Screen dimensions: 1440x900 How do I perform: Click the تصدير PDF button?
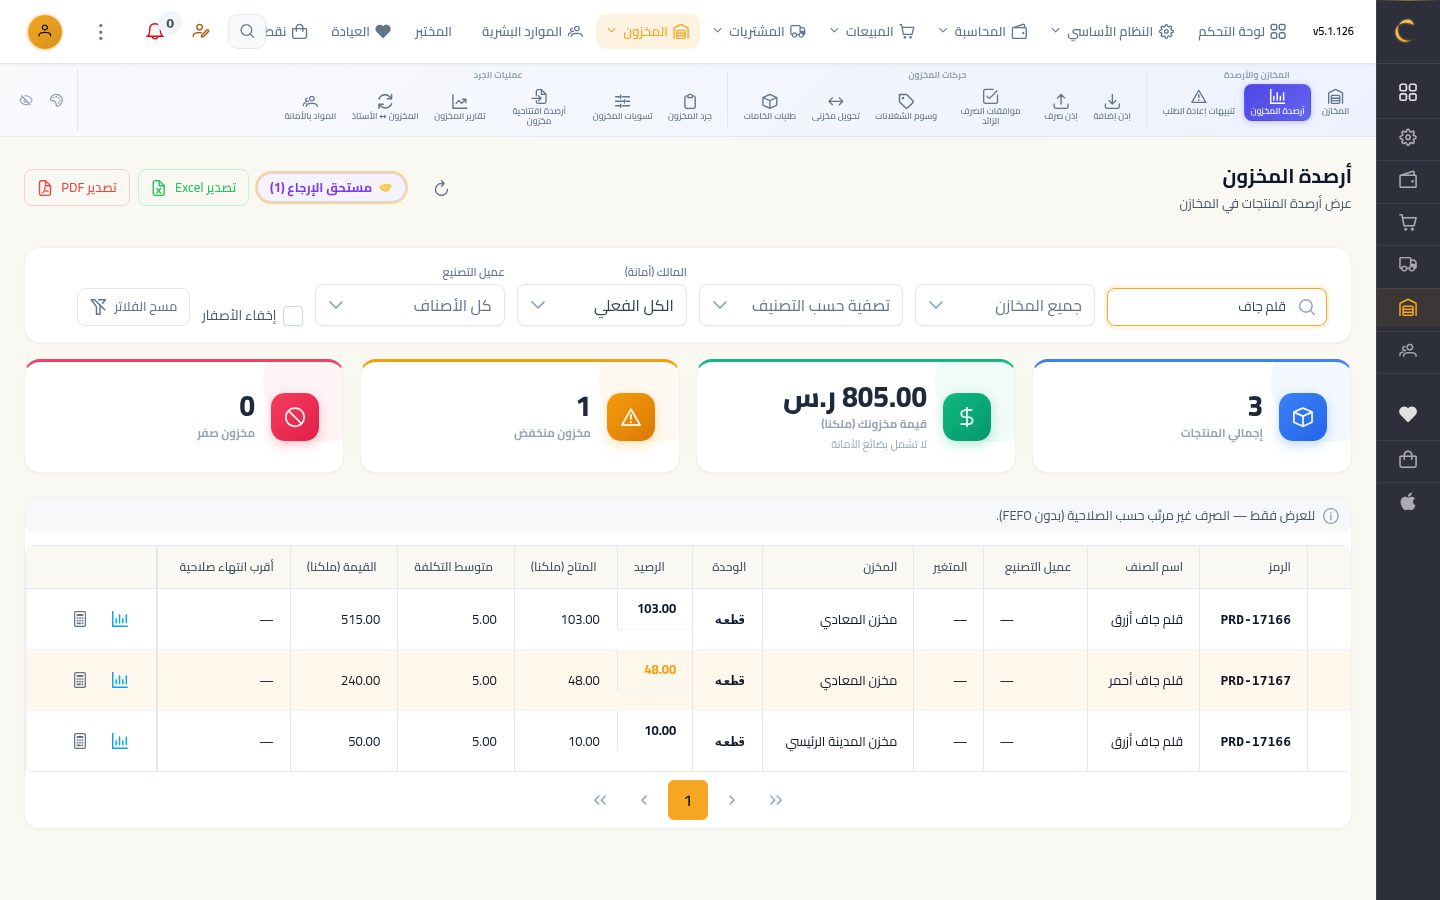77,188
